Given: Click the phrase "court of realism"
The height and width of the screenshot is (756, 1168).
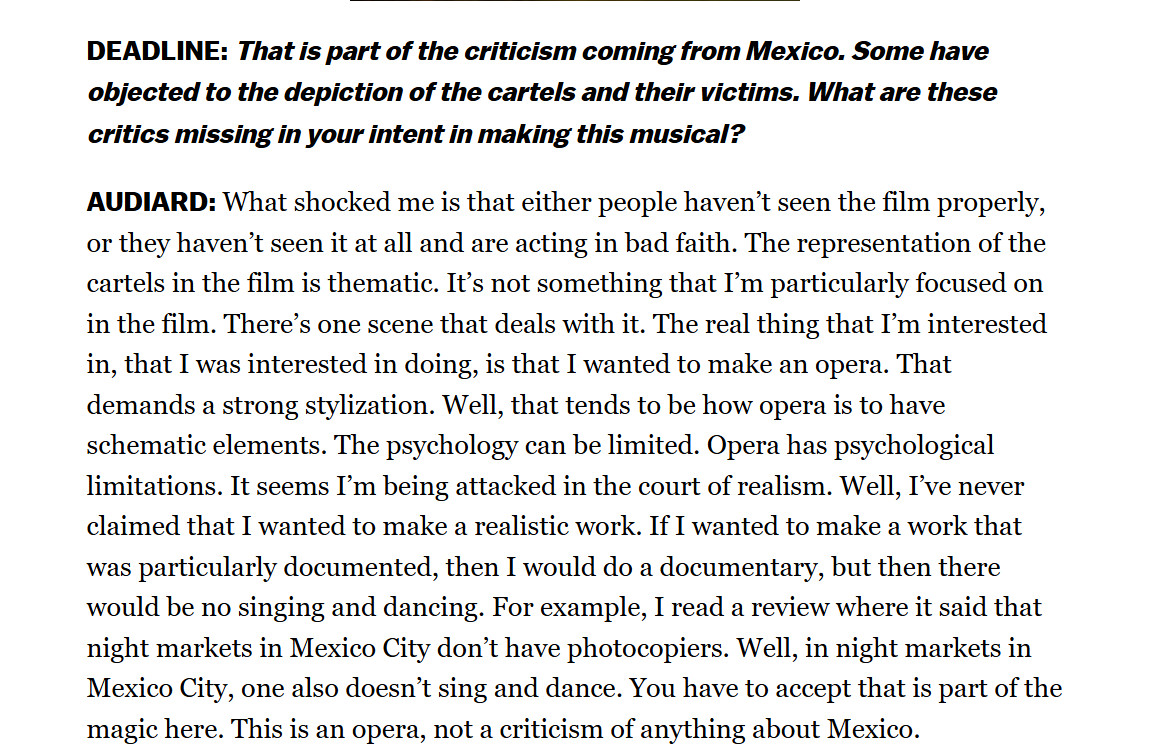Looking at the screenshot, I should pyautogui.click(x=714, y=487).
